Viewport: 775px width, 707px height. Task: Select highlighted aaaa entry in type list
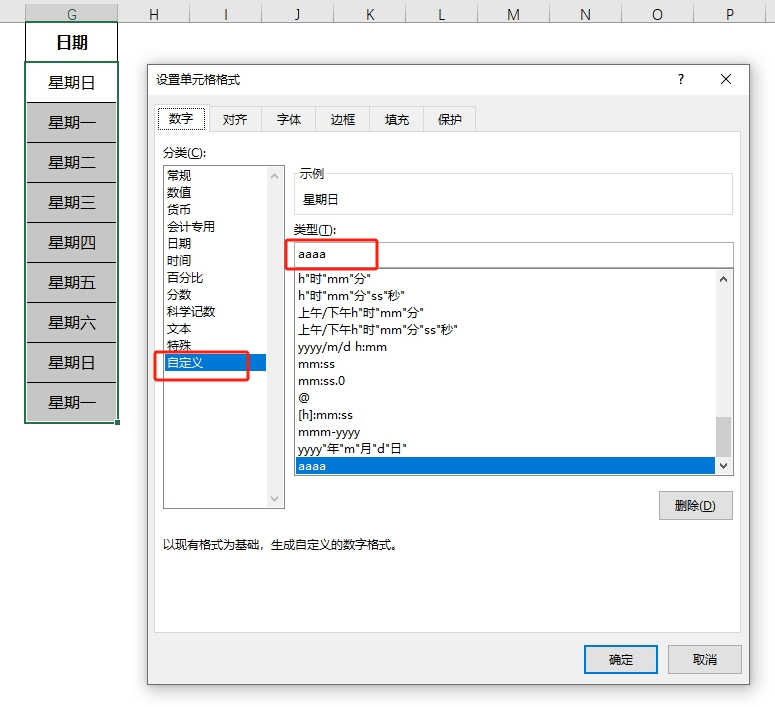pos(505,466)
